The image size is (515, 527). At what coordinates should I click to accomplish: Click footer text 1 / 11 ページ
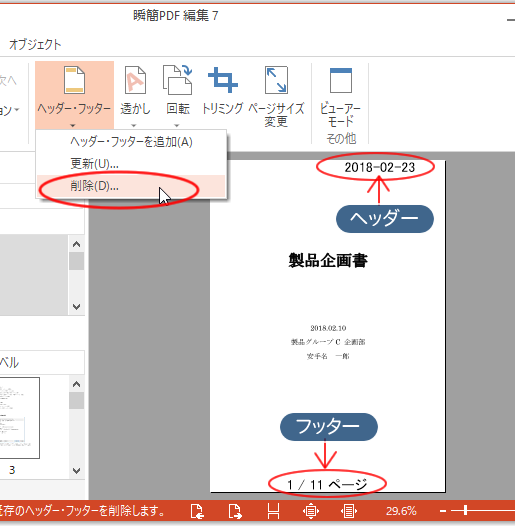coord(327,485)
